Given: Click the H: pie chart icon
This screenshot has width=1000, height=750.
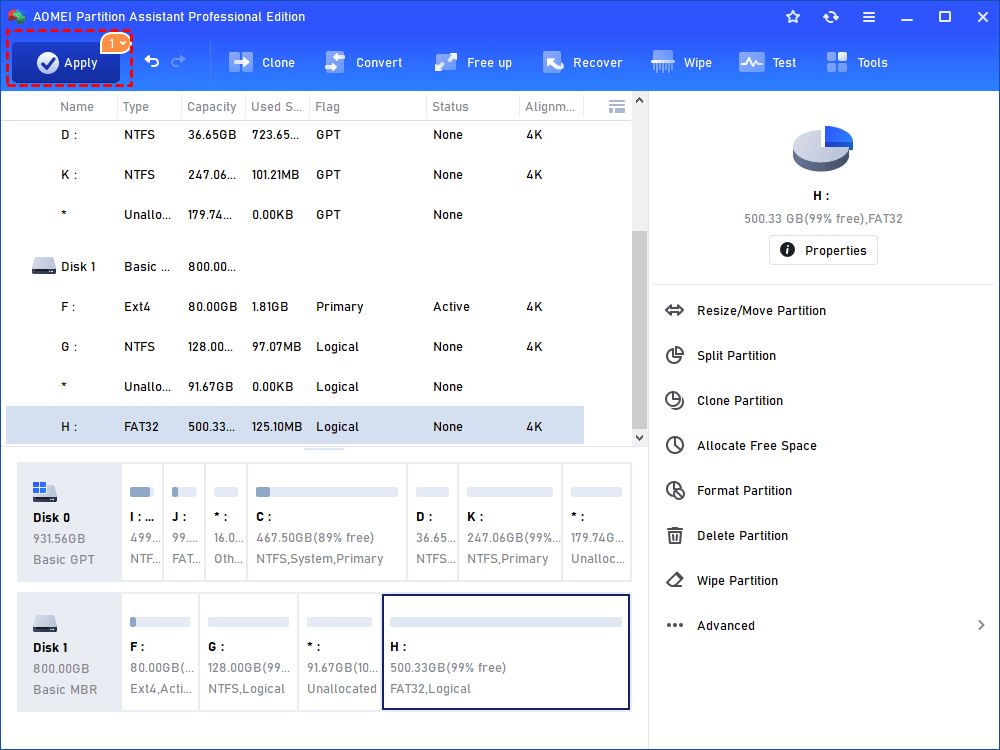Looking at the screenshot, I should tap(822, 149).
